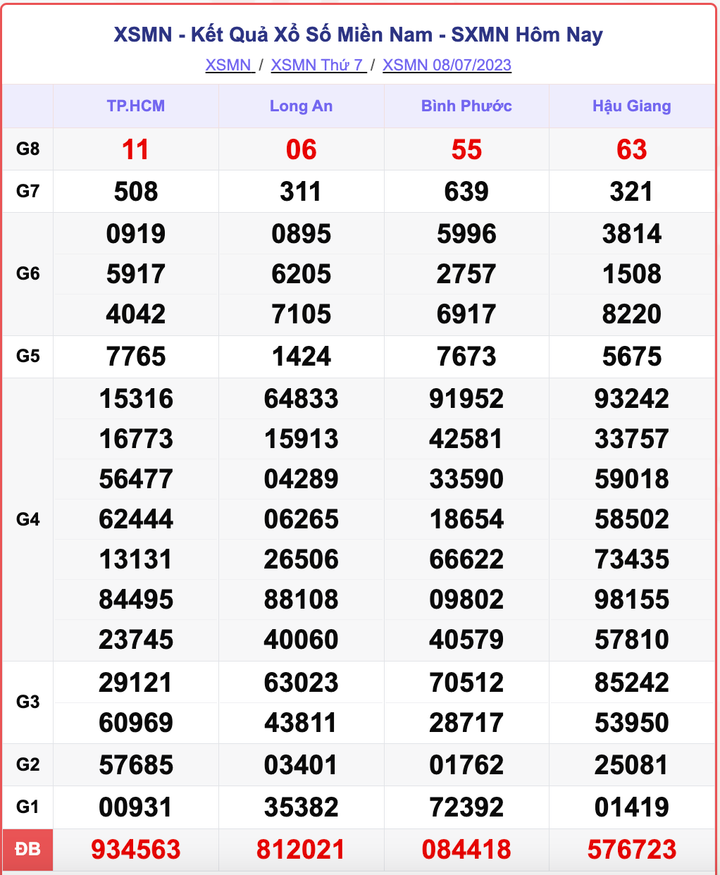Click the G4 row label

pyautogui.click(x=28, y=519)
